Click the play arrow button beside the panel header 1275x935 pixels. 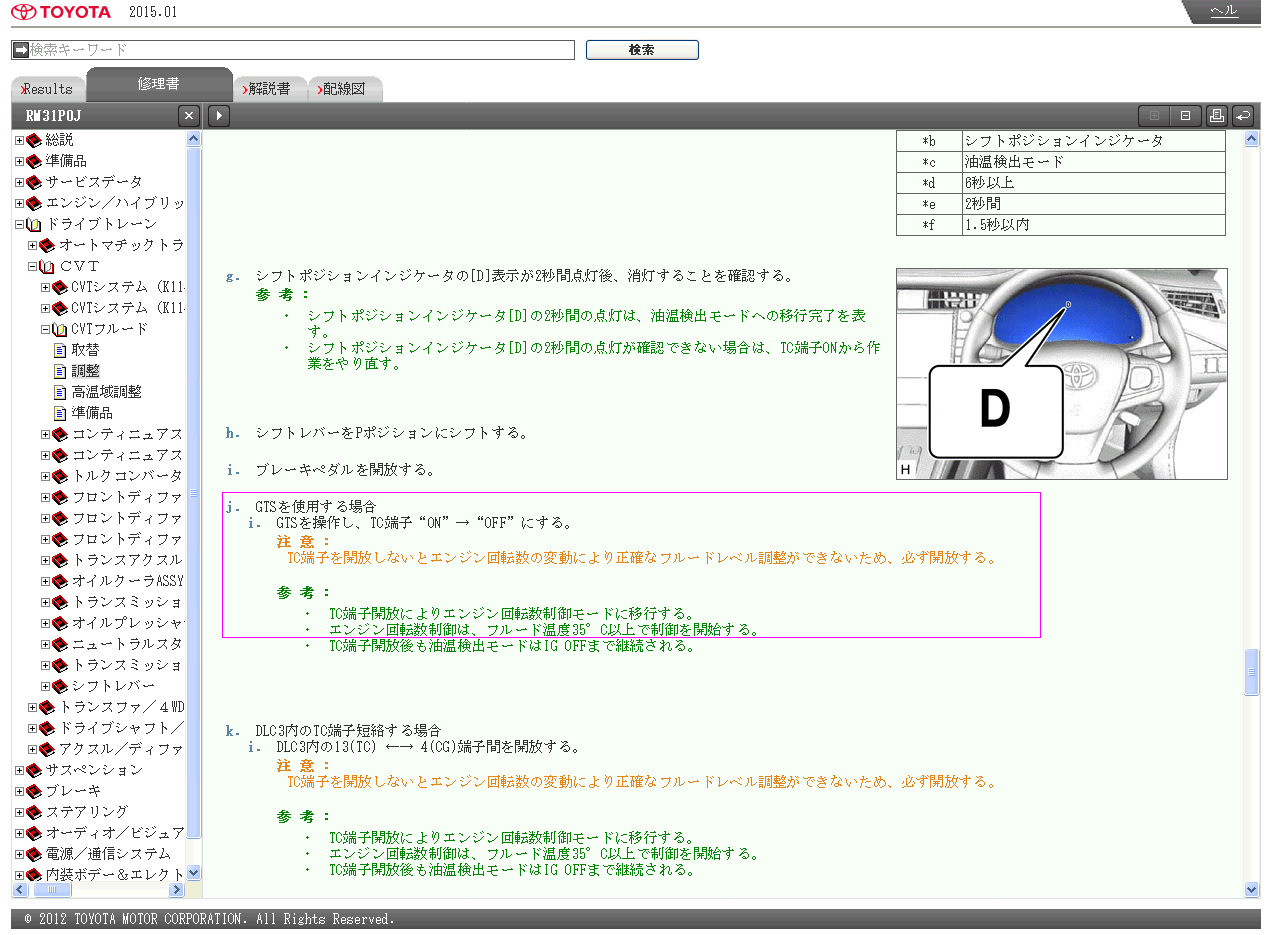218,116
